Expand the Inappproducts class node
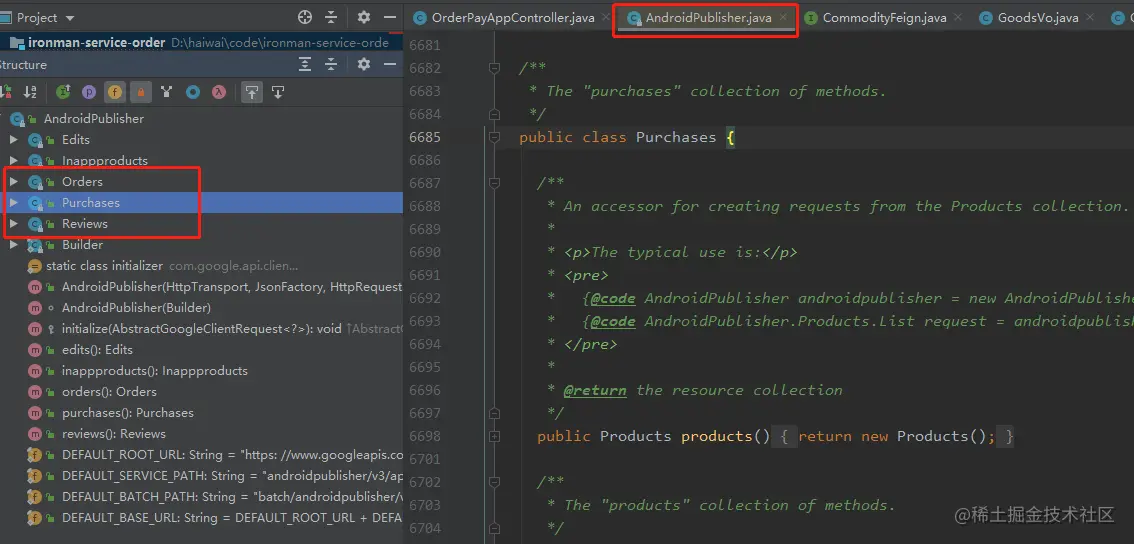The width and height of the screenshot is (1134, 544). pos(13,161)
